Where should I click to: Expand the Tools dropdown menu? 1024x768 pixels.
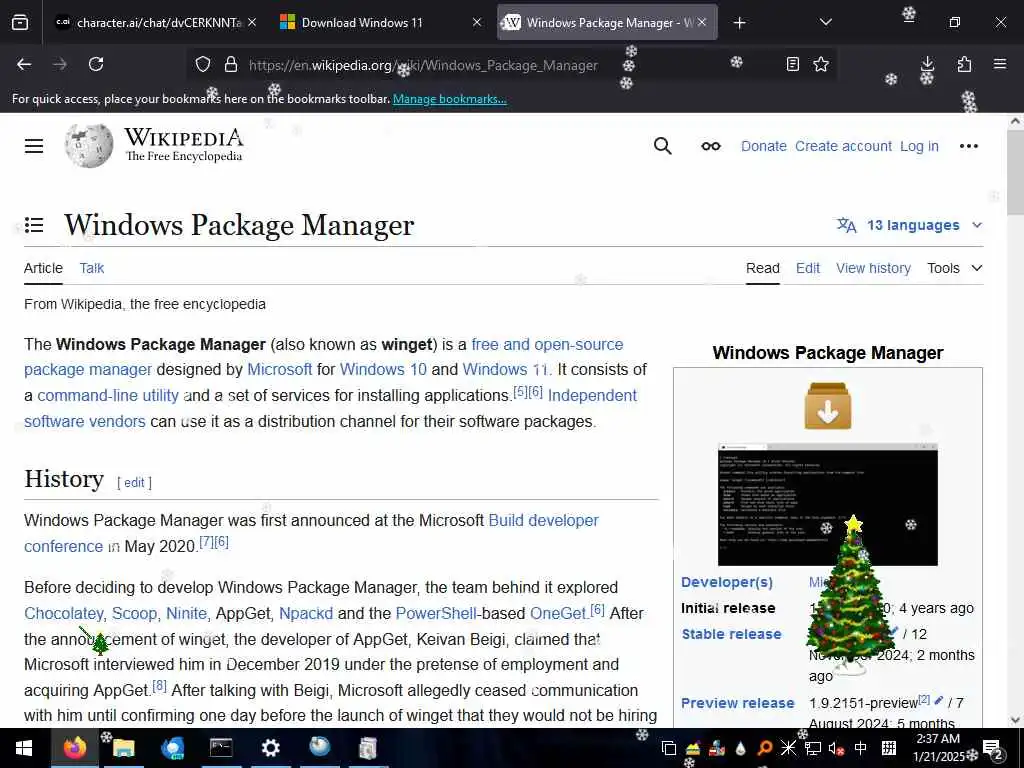click(x=955, y=268)
